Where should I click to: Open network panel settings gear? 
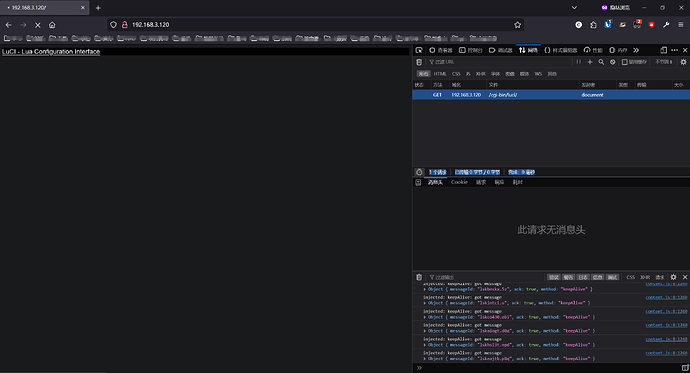pos(683,62)
